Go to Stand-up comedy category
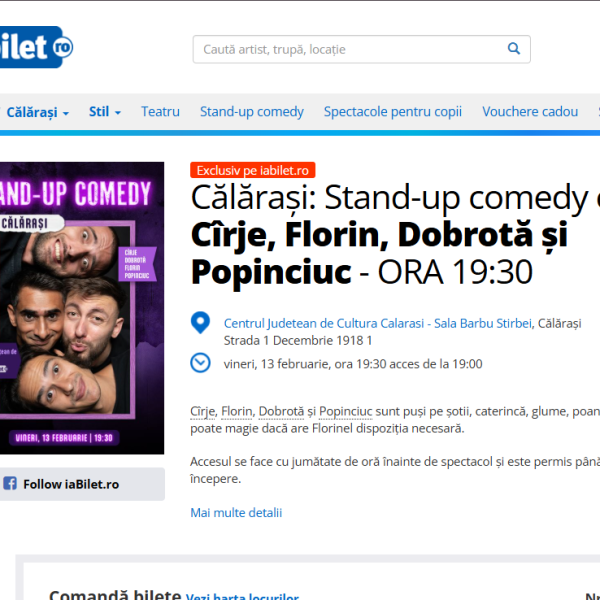 click(x=252, y=112)
